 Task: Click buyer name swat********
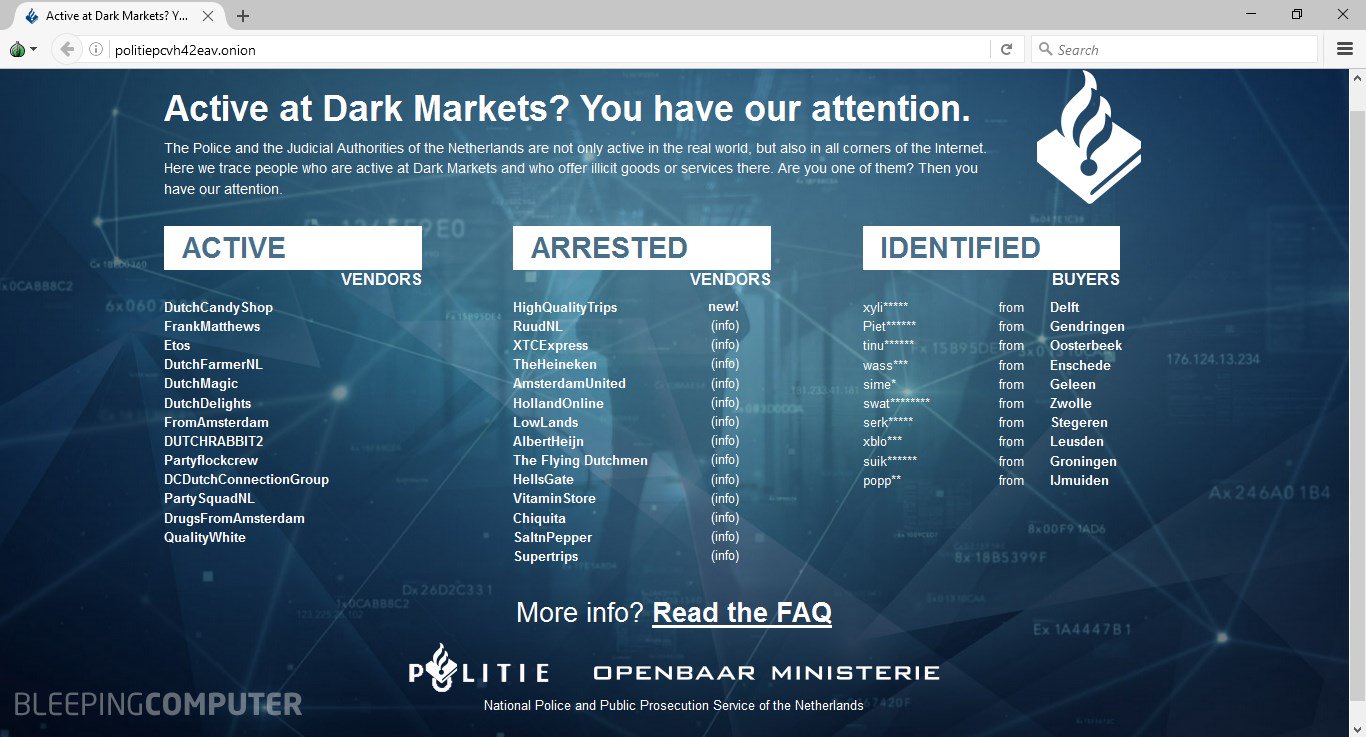[x=896, y=403]
